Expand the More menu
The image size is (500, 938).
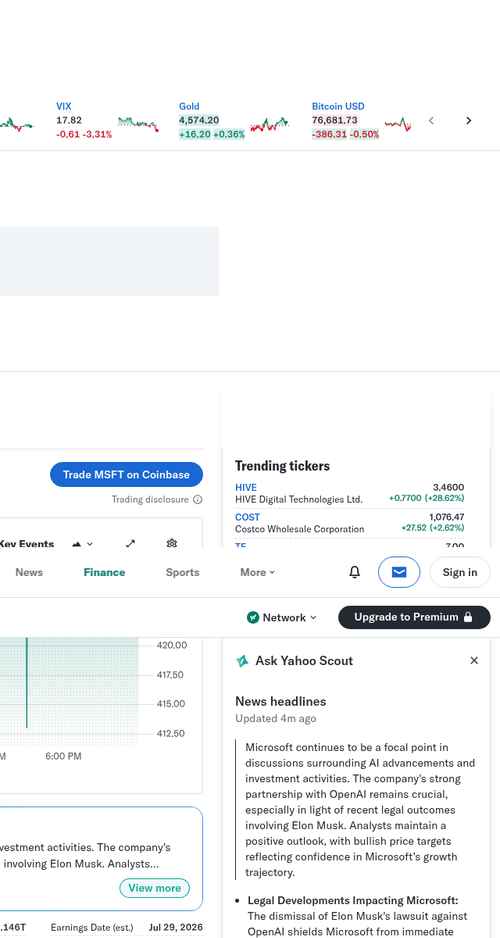(258, 572)
